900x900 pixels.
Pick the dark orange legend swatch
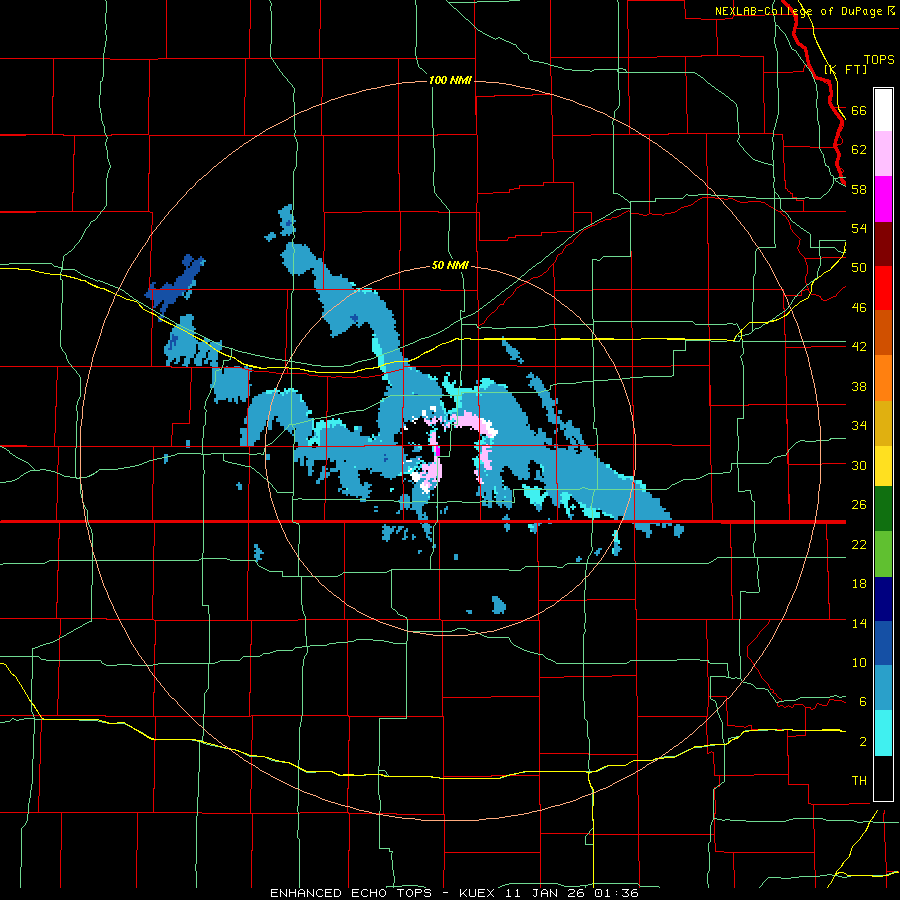[883, 332]
